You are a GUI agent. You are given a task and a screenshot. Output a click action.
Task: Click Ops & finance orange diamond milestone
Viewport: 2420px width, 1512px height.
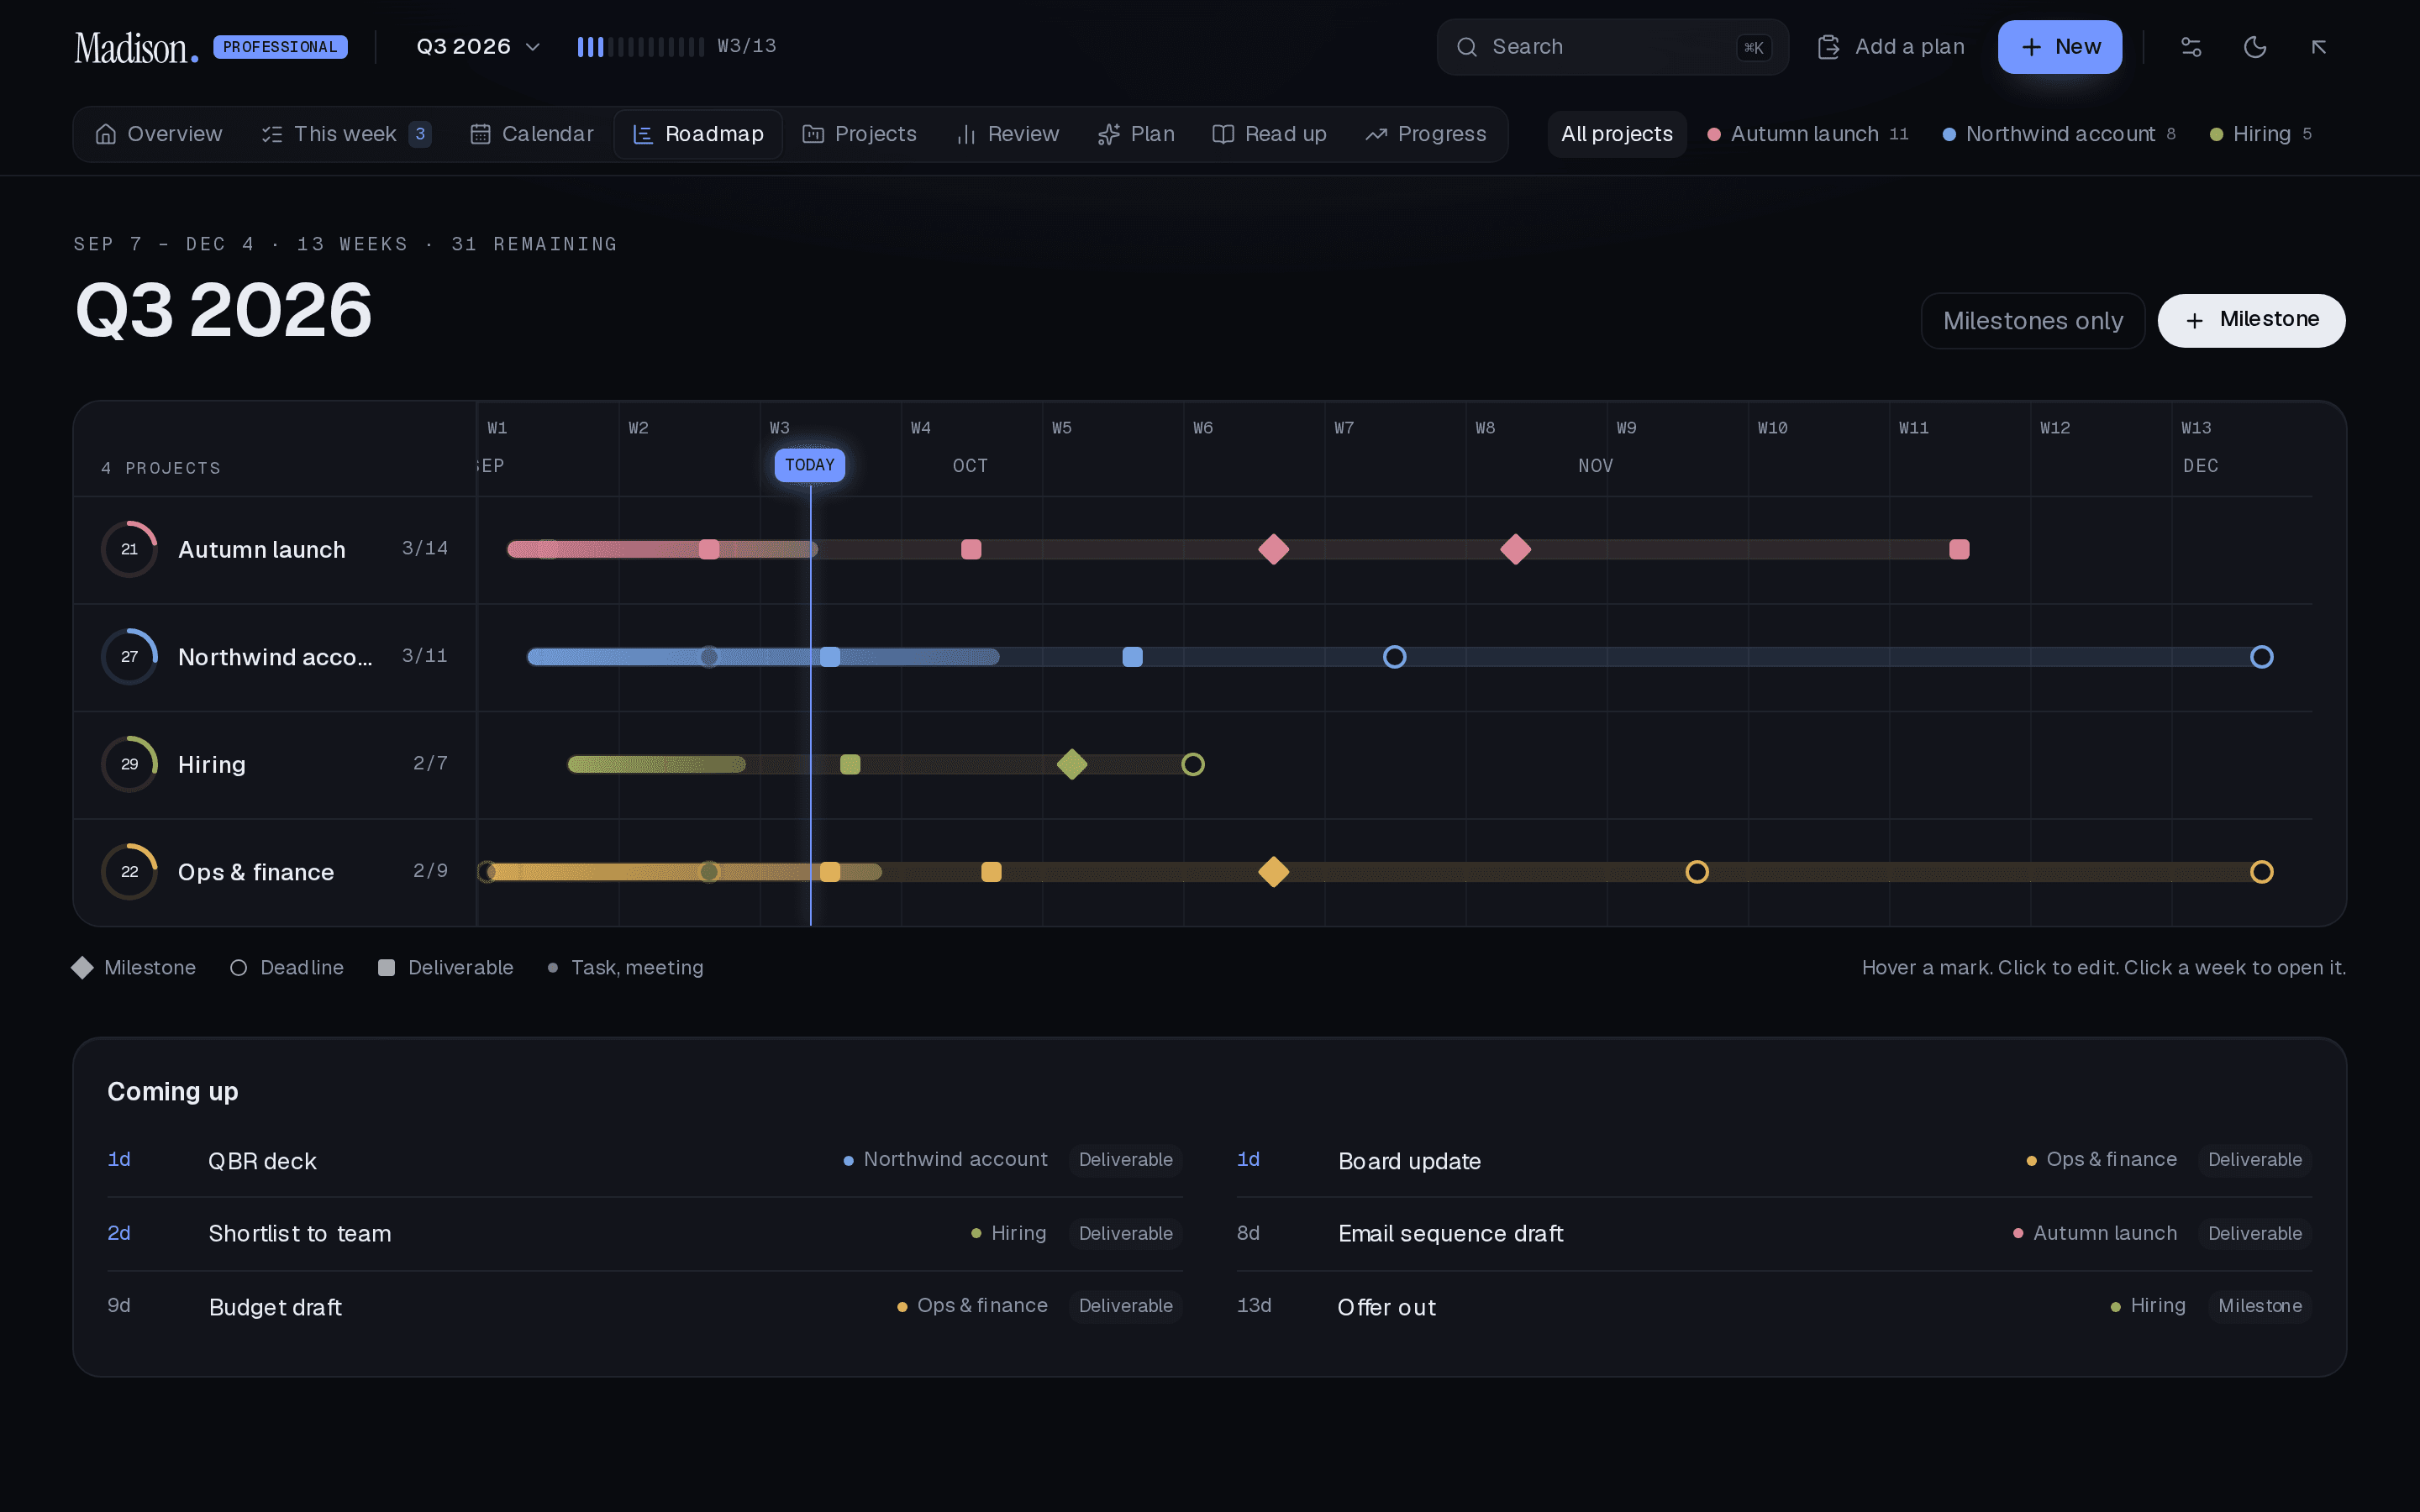tap(1273, 872)
